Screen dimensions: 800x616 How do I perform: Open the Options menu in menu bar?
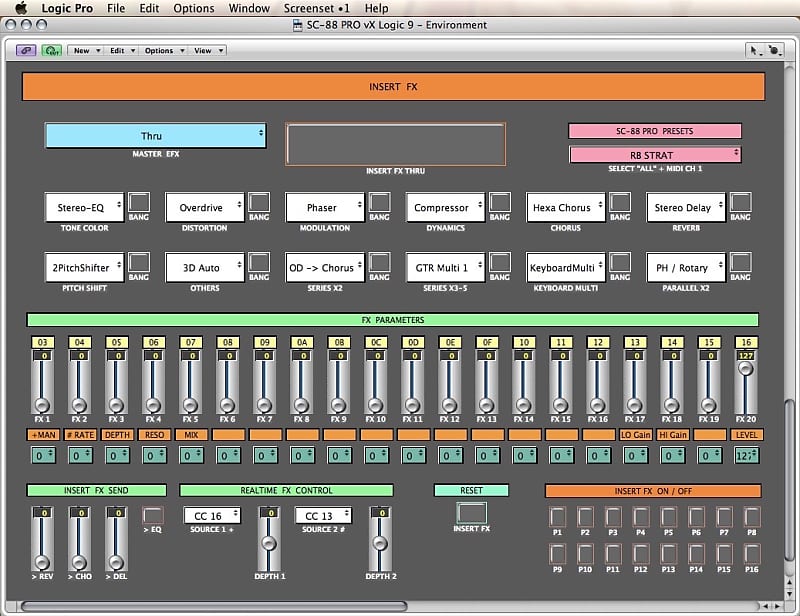(x=194, y=8)
